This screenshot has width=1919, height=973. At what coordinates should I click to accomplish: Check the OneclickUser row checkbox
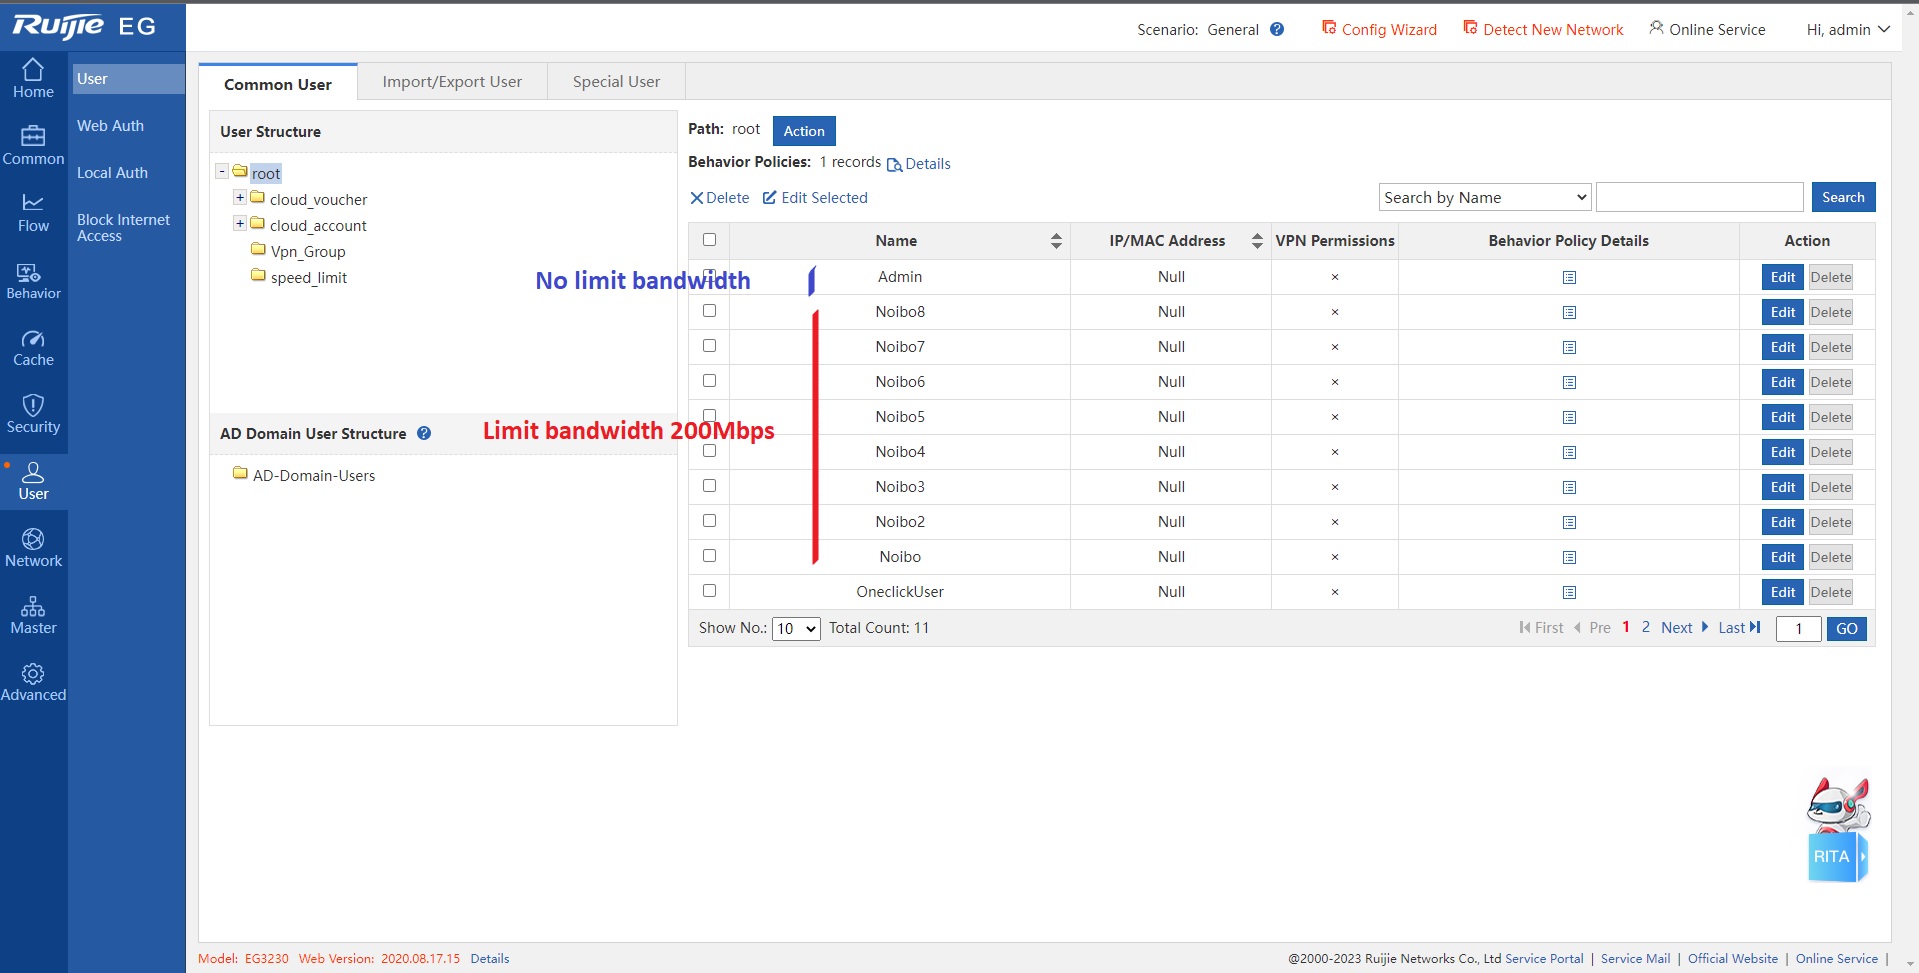pos(709,591)
